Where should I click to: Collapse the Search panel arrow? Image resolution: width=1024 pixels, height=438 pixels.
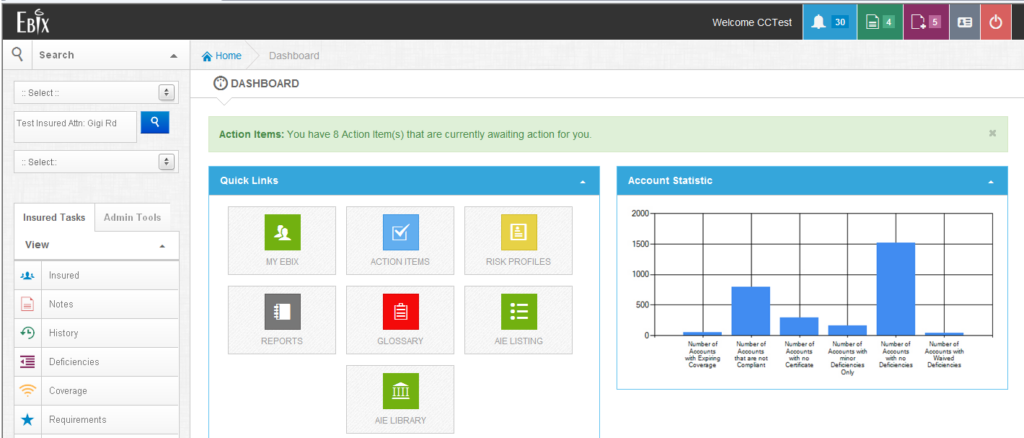pyautogui.click(x=173, y=56)
